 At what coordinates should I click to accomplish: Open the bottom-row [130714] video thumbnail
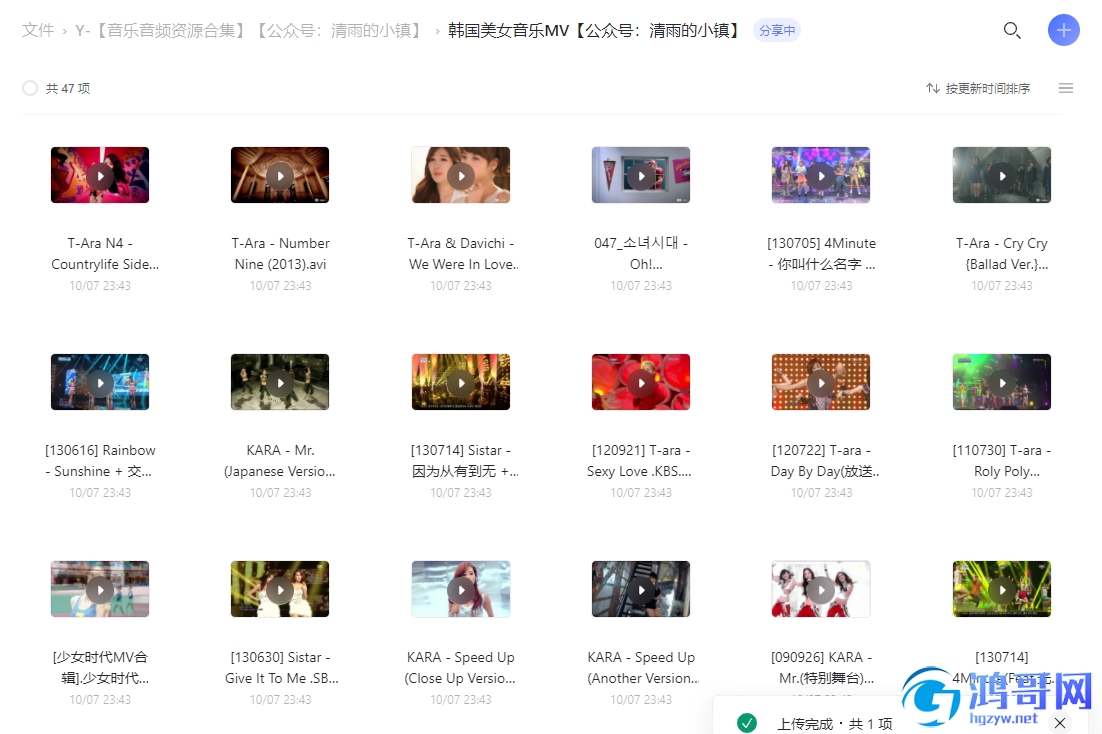tap(1001, 589)
